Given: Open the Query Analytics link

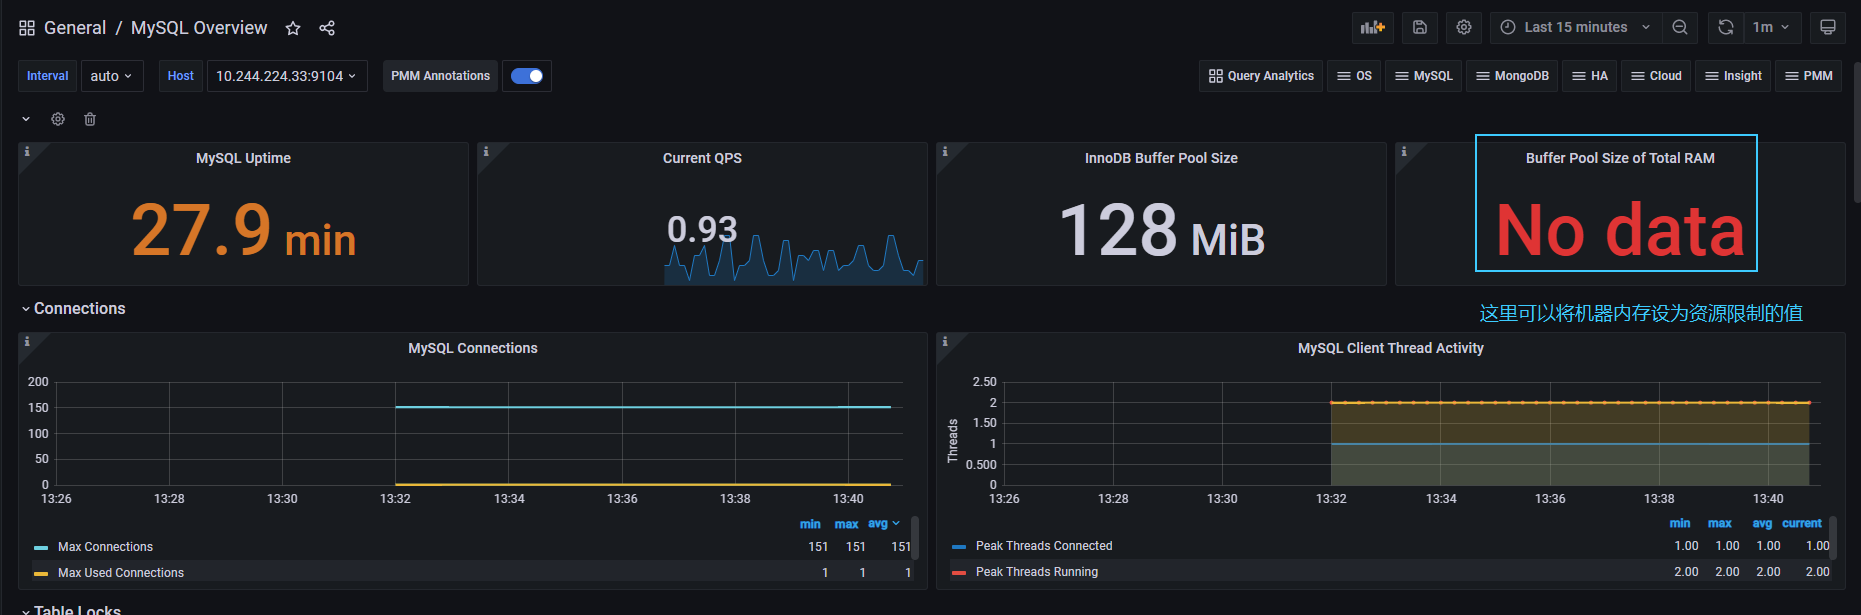Looking at the screenshot, I should pos(1261,76).
